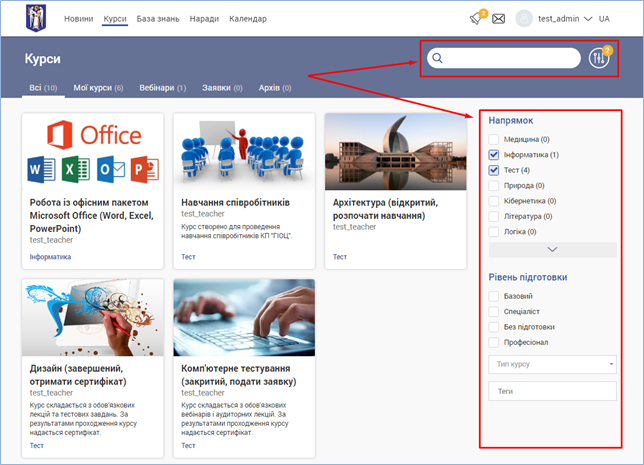Viewport: 644px width, 465px height.
Task: Switch to the Мої курси tab
Action: [98, 88]
